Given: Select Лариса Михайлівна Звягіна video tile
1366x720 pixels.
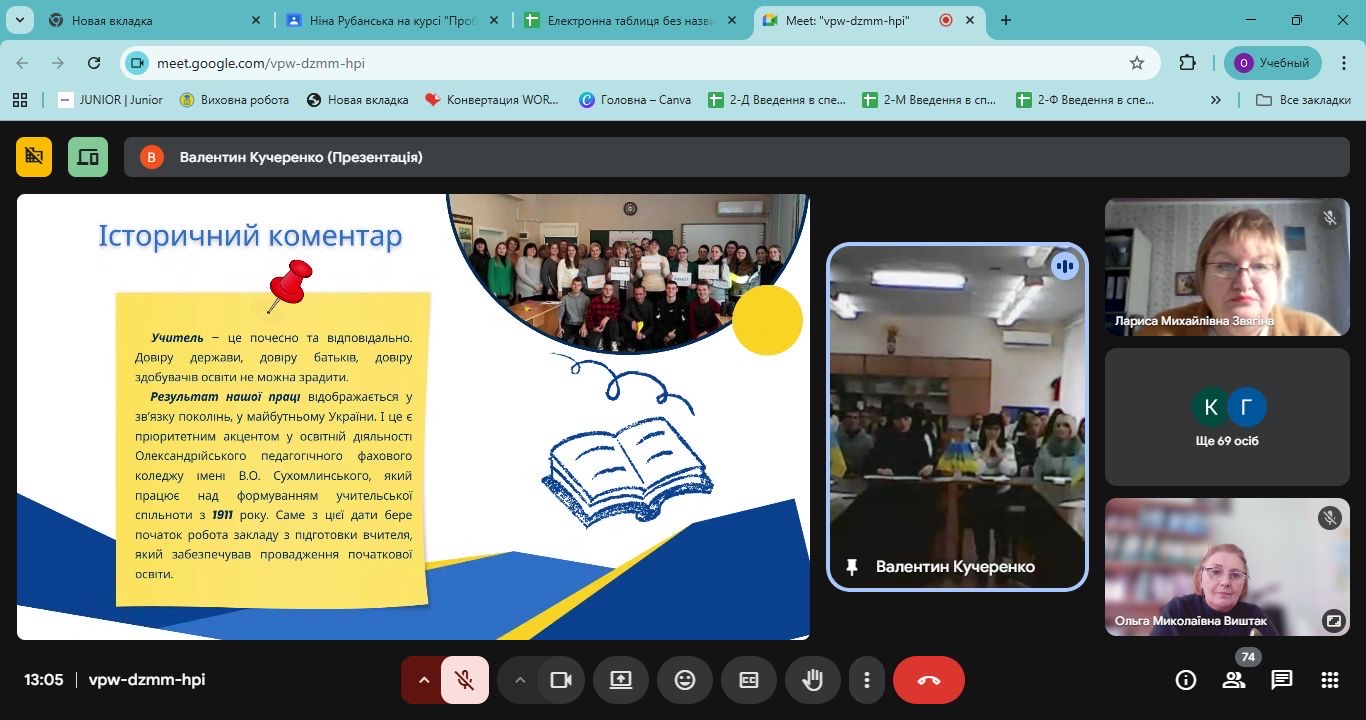Looking at the screenshot, I should pyautogui.click(x=1227, y=266).
